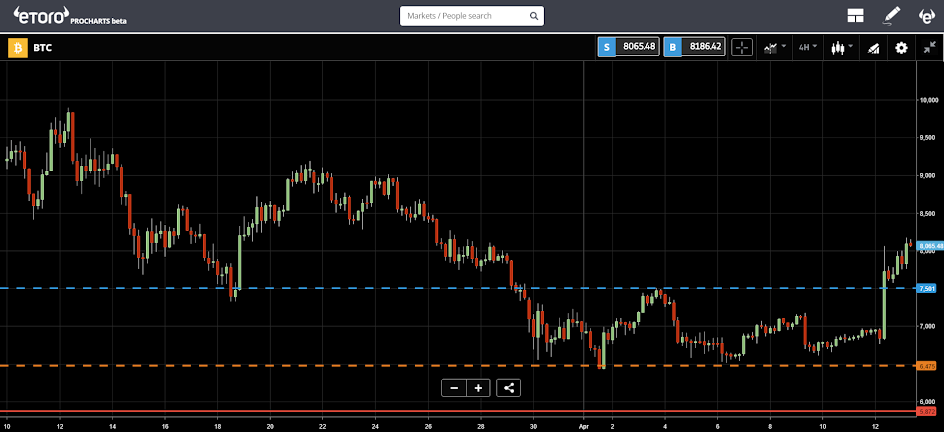
Task: Share the chart via share icon
Action: [509, 388]
